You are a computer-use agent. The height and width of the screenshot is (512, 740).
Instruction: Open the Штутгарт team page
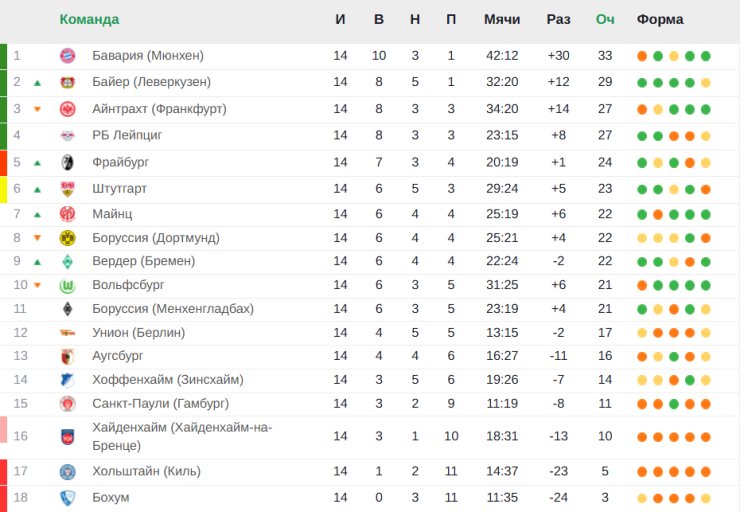(x=120, y=188)
